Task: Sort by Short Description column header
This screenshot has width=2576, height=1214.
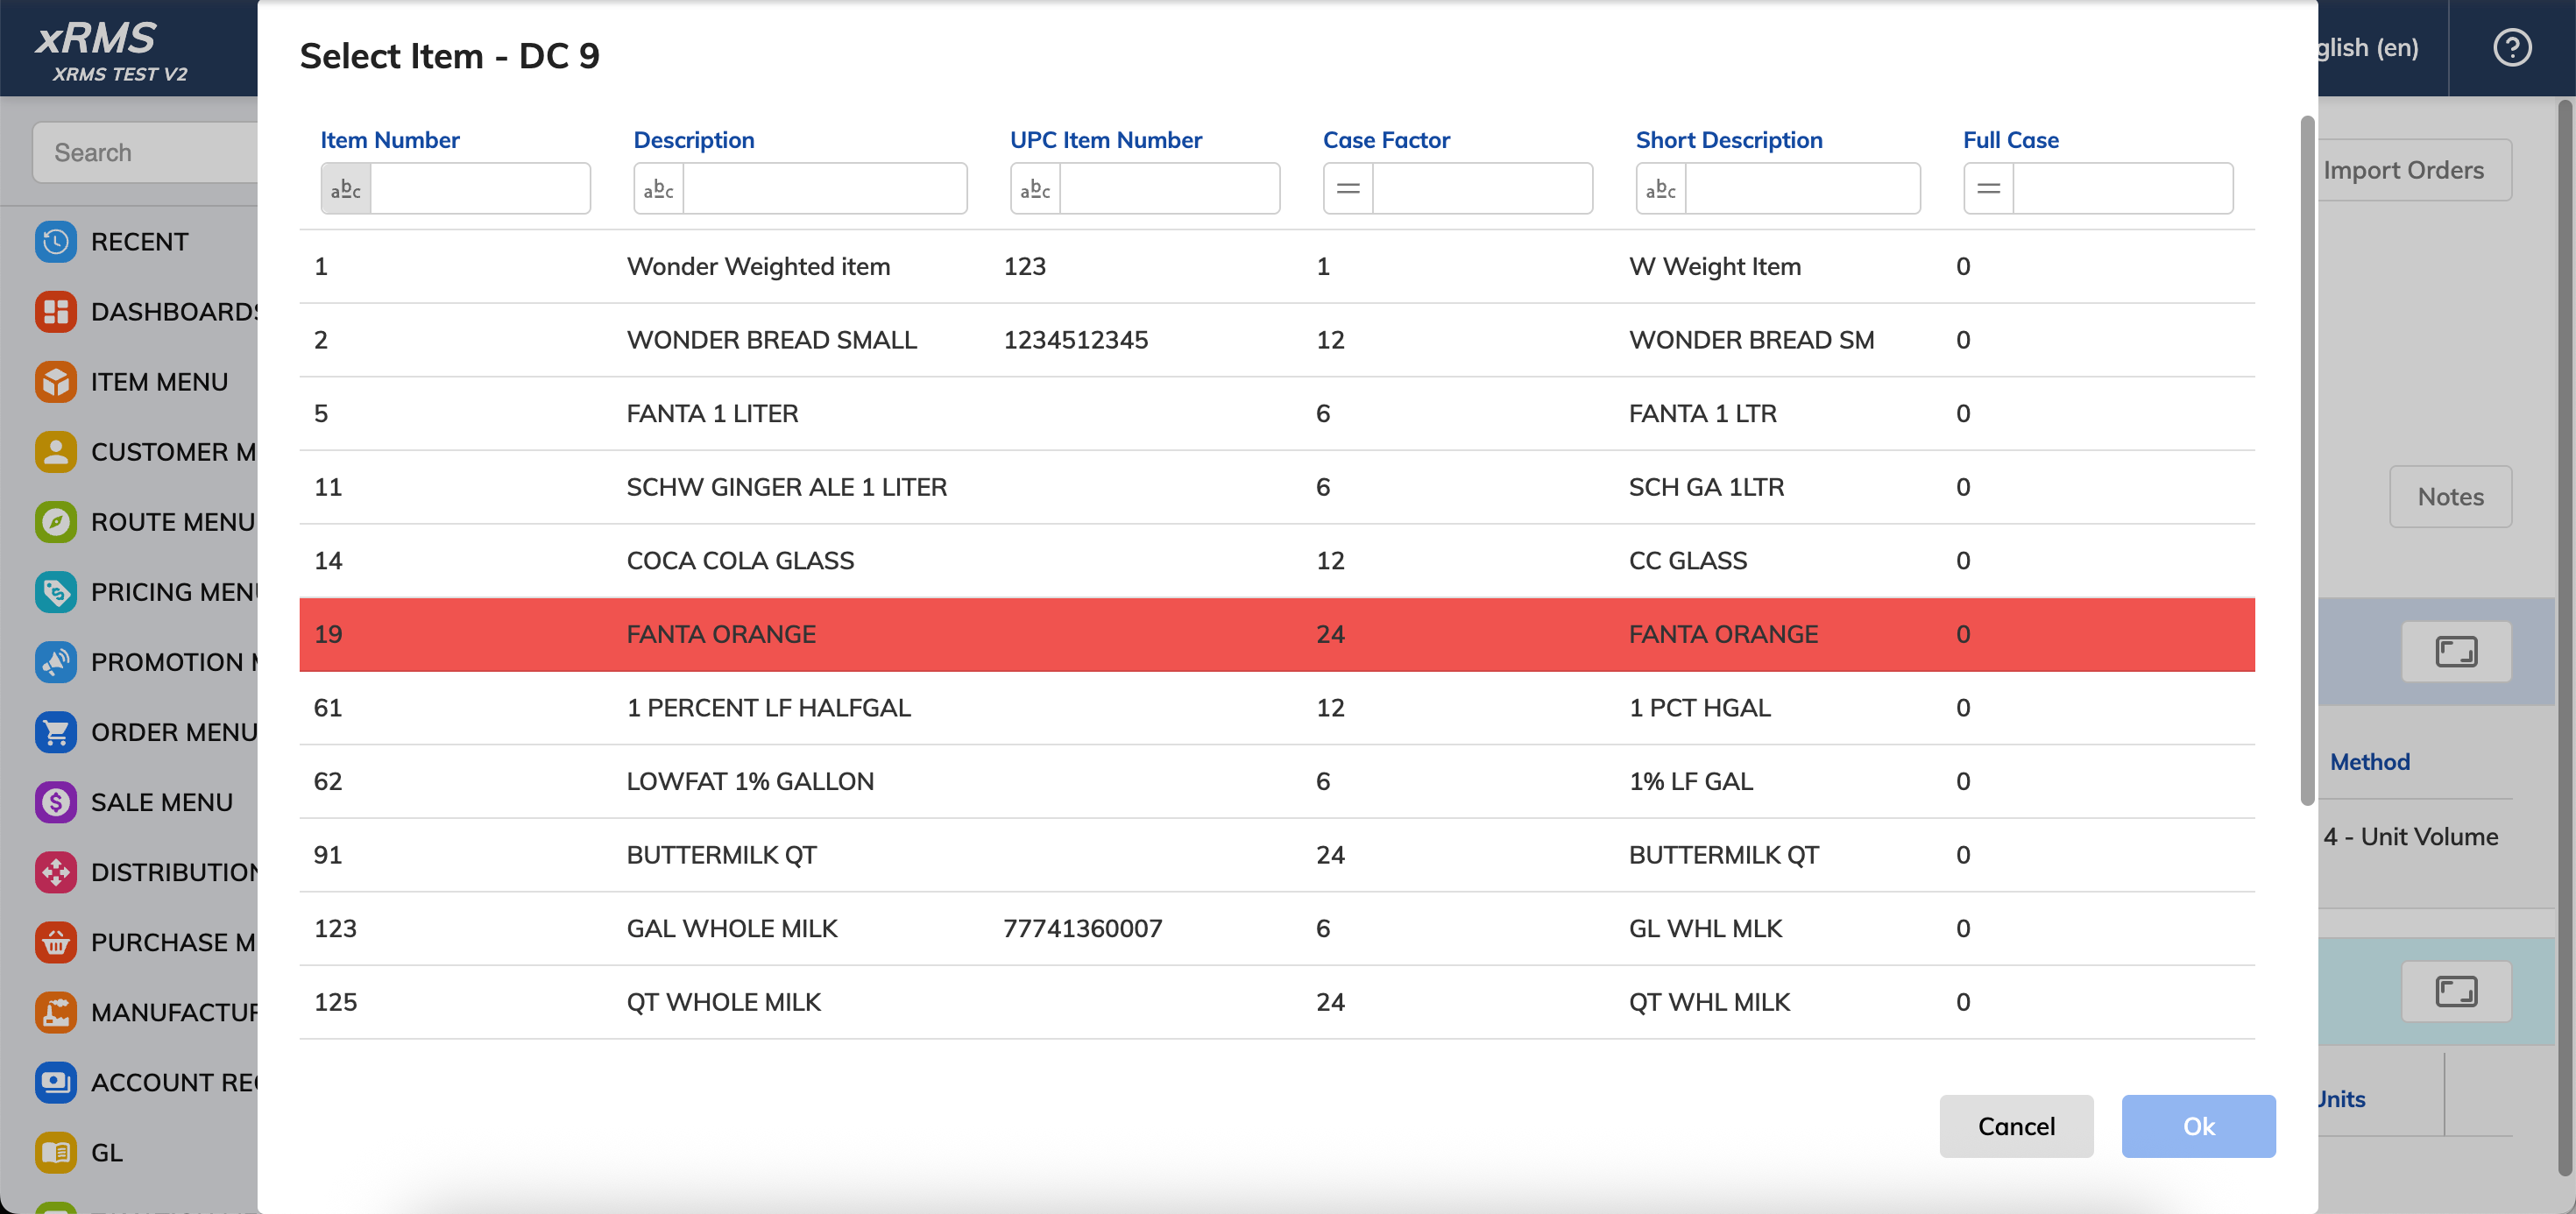Action: pos(1728,140)
